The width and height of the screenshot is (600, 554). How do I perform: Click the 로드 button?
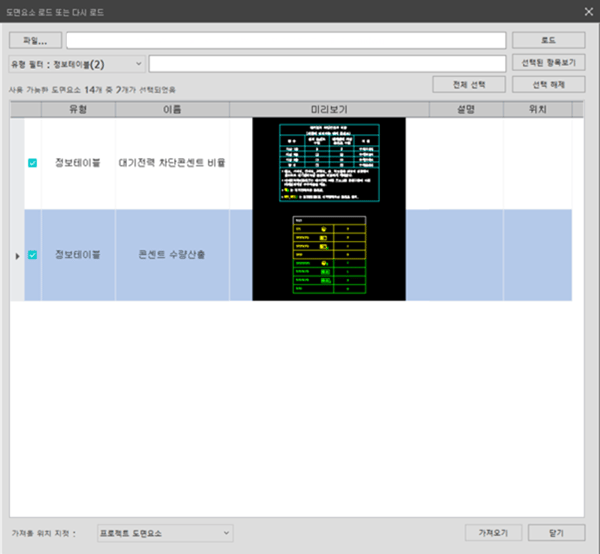point(548,40)
